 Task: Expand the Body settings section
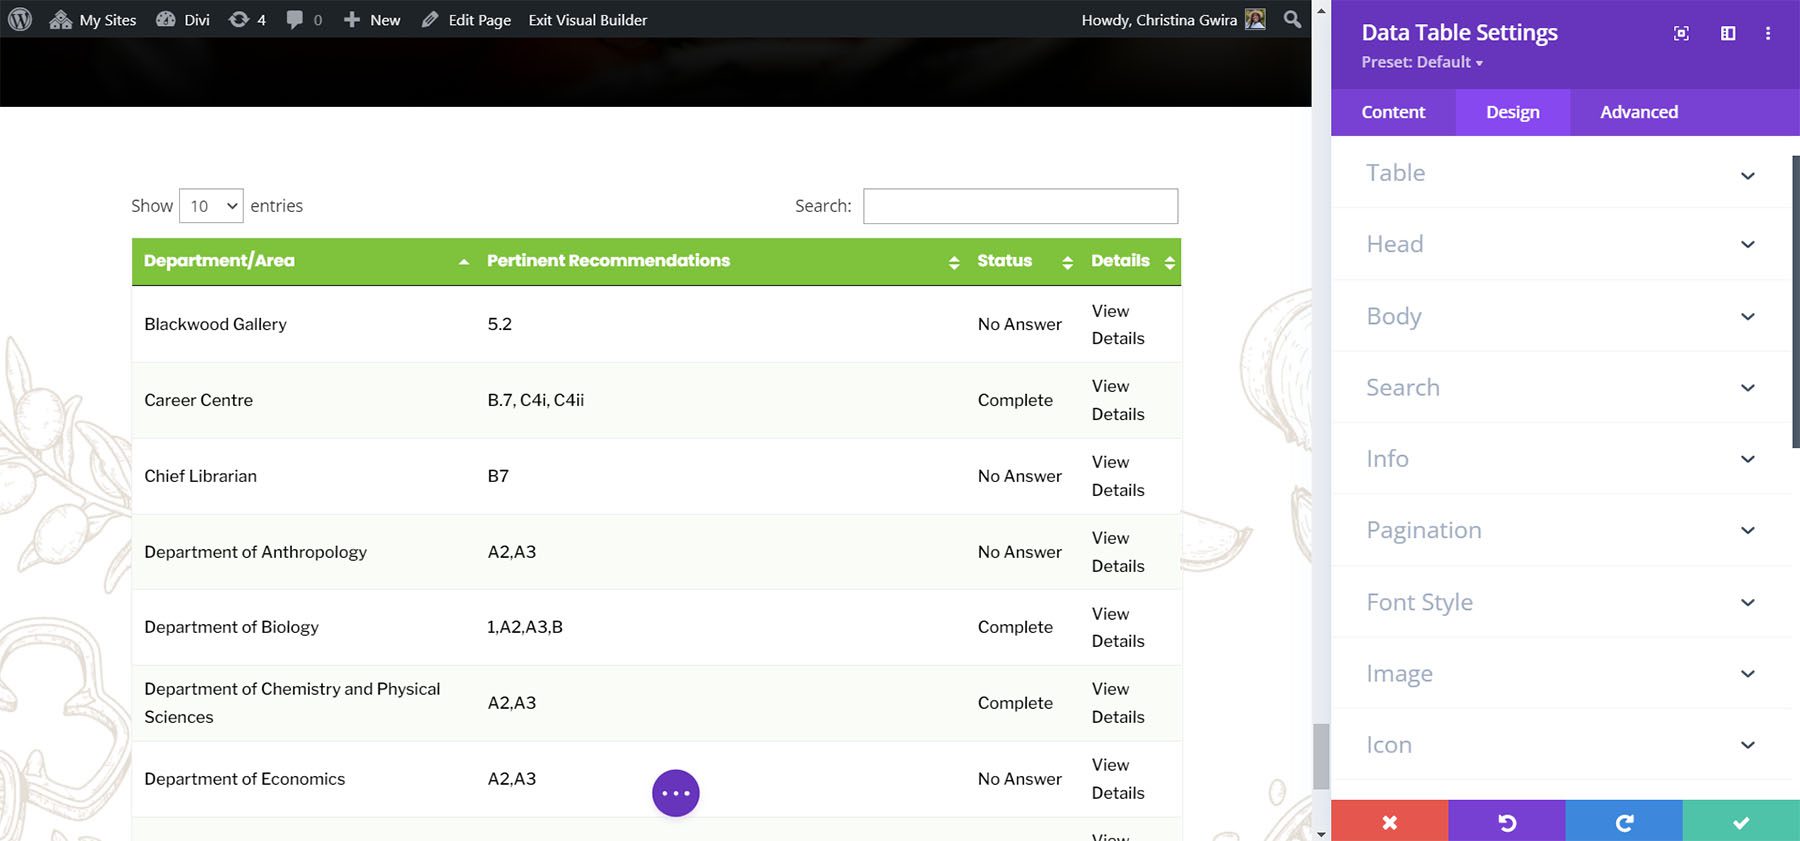point(1561,316)
